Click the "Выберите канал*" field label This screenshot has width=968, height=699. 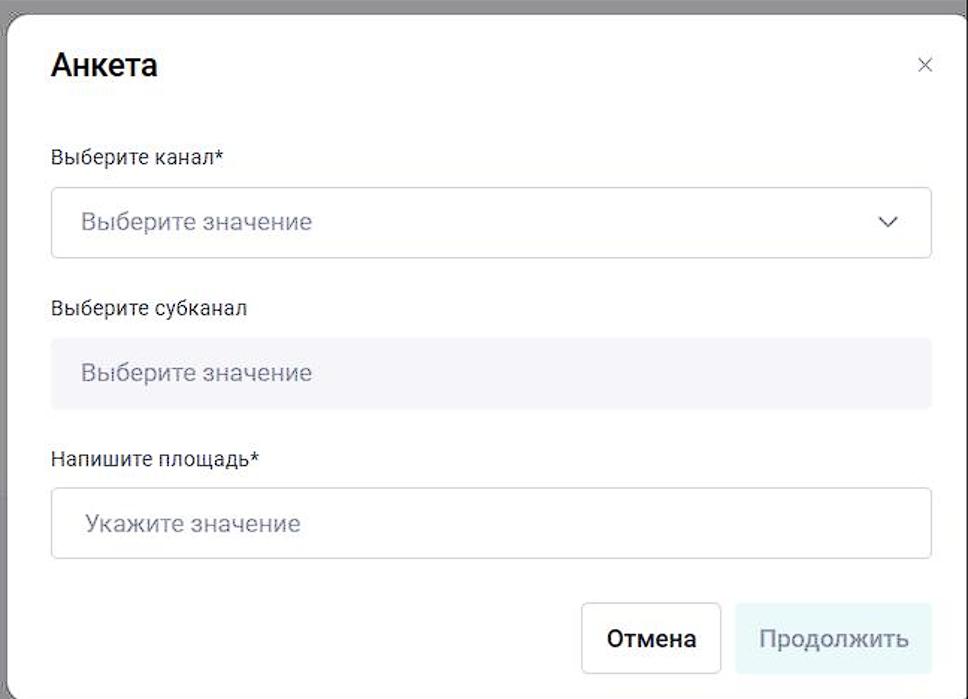point(136,158)
